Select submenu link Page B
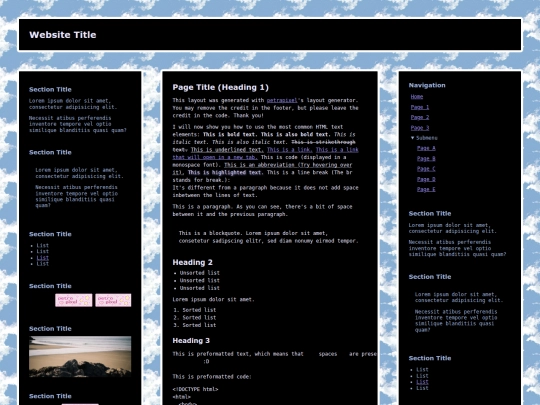Viewport: 540px width, 405px height. (426, 158)
